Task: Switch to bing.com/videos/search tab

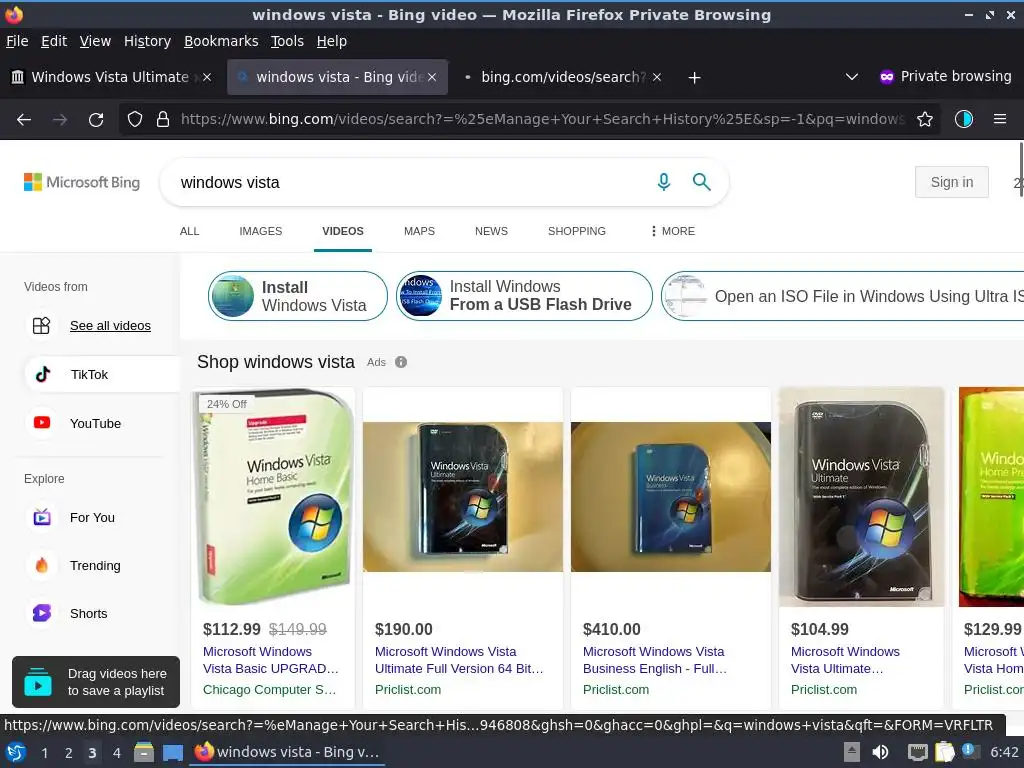Action: click(563, 77)
